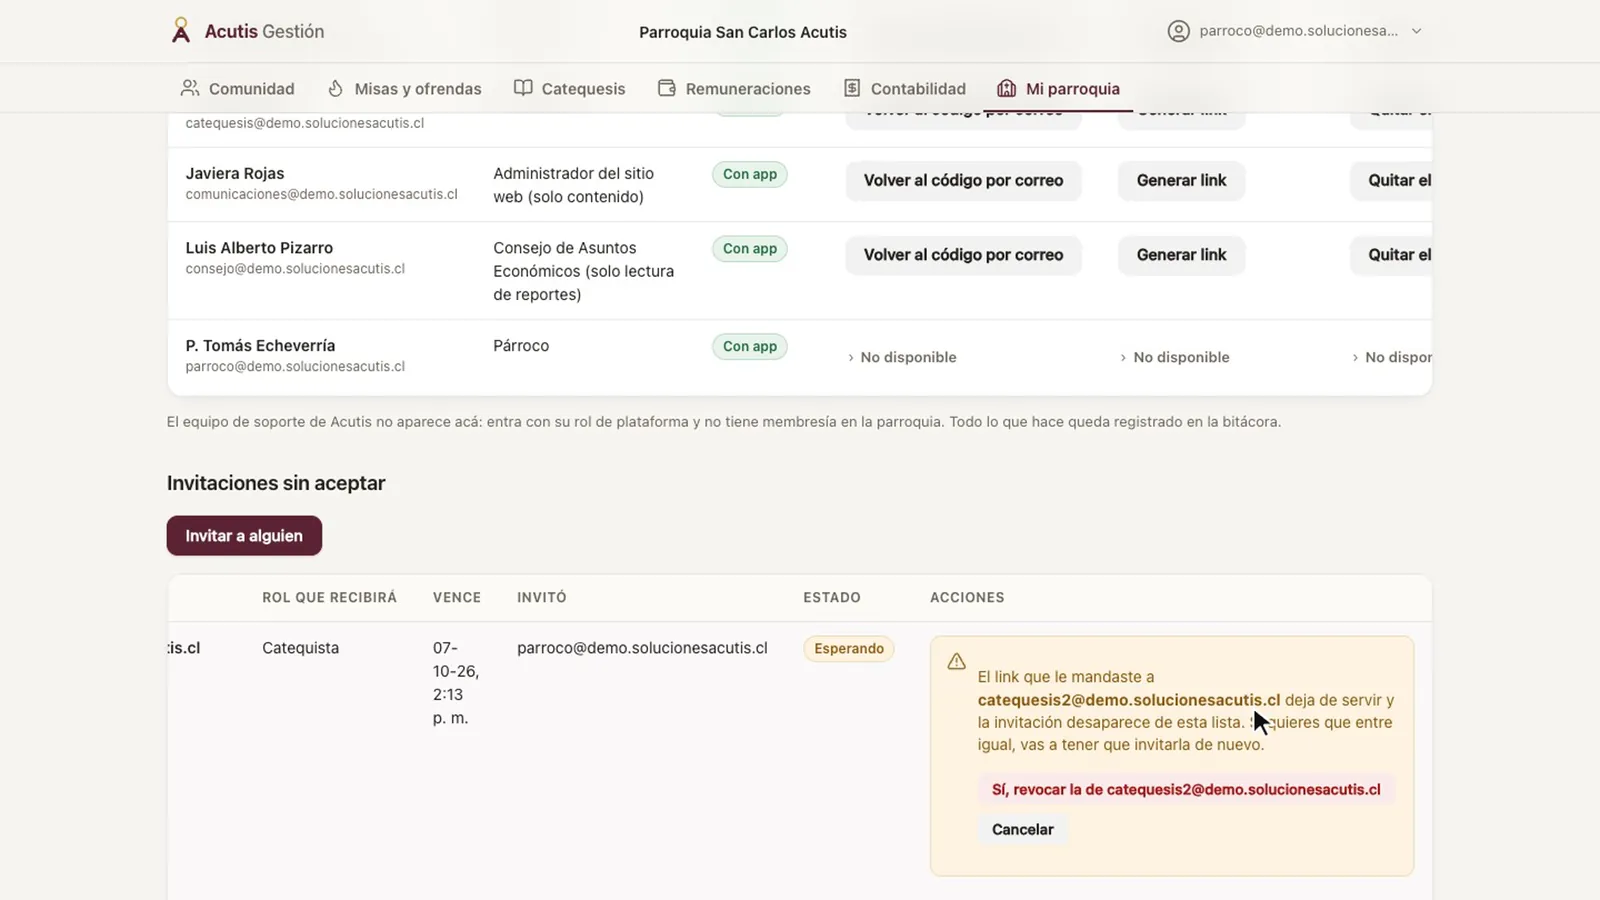
Task: Expand the cut-off 'No dispon' item in Párroco row
Action: coord(1392,357)
